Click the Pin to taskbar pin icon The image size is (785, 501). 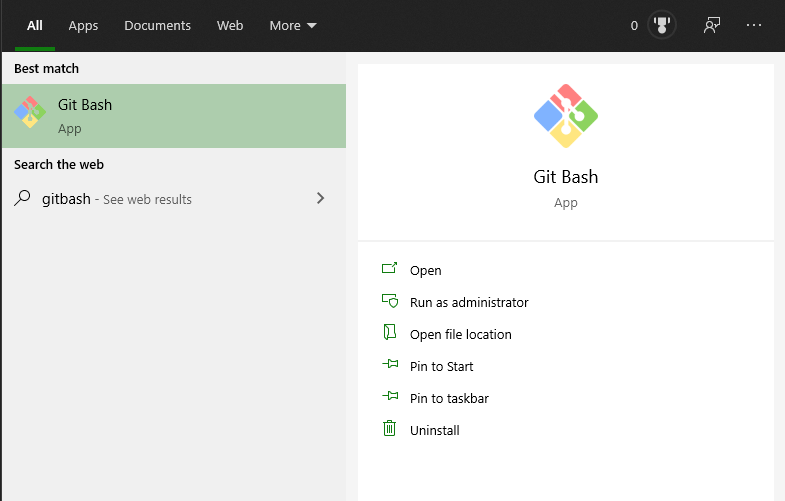390,397
